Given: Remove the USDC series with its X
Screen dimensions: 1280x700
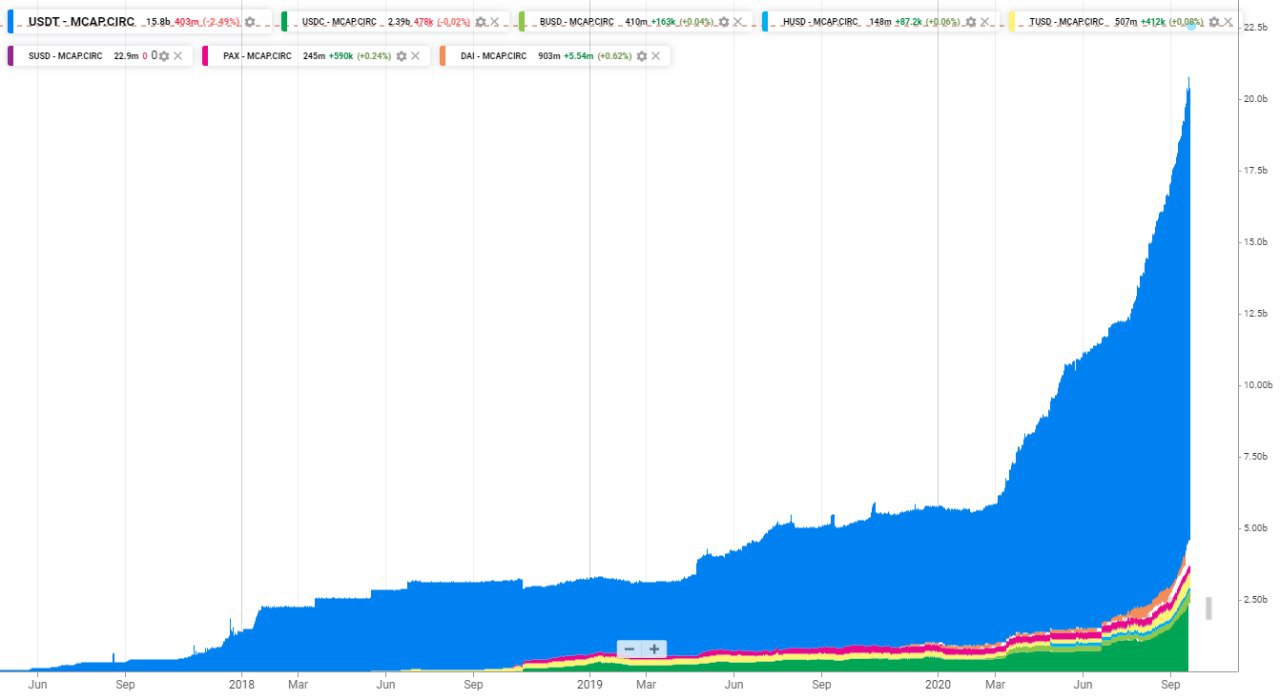Looking at the screenshot, I should [495, 22].
